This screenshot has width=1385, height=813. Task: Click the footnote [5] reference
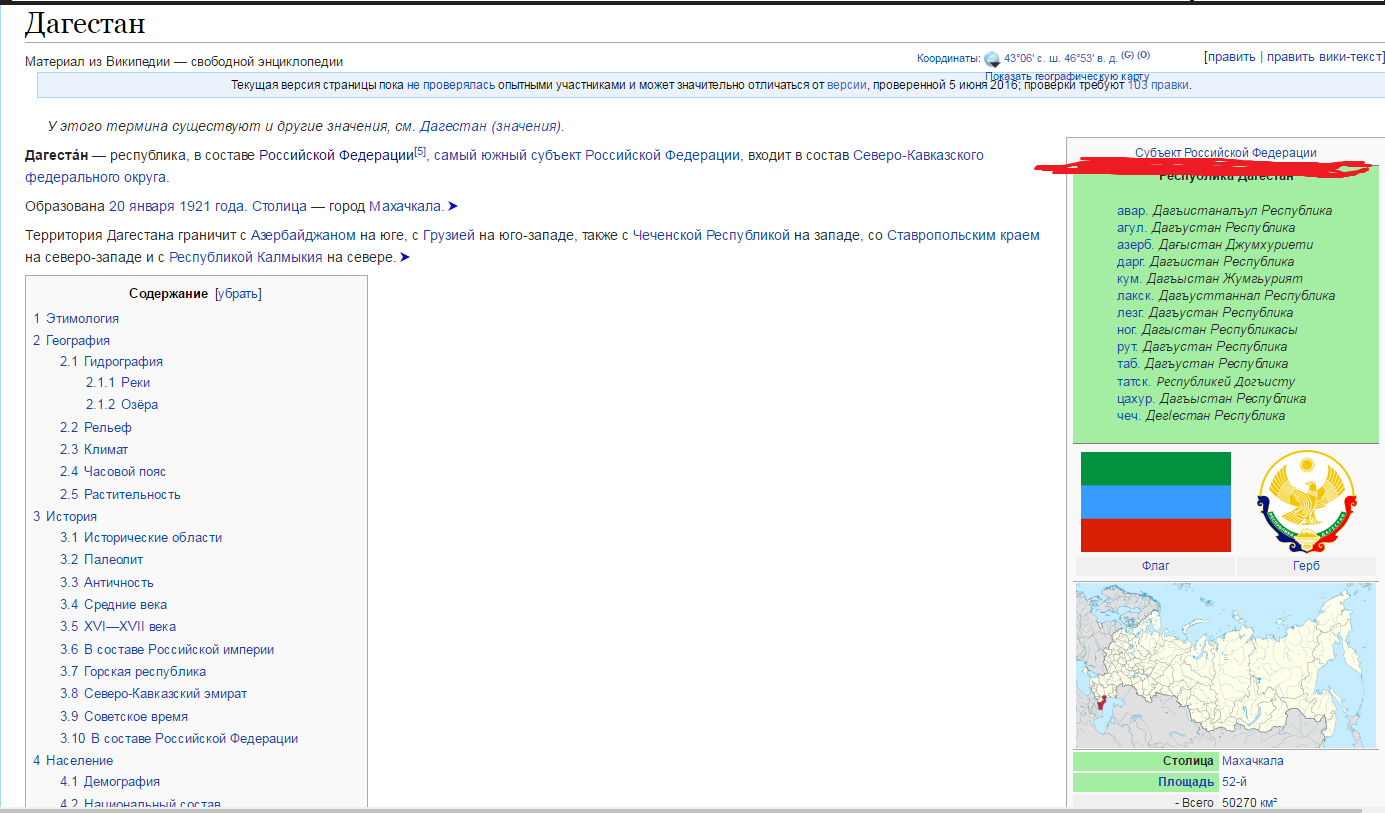point(420,152)
